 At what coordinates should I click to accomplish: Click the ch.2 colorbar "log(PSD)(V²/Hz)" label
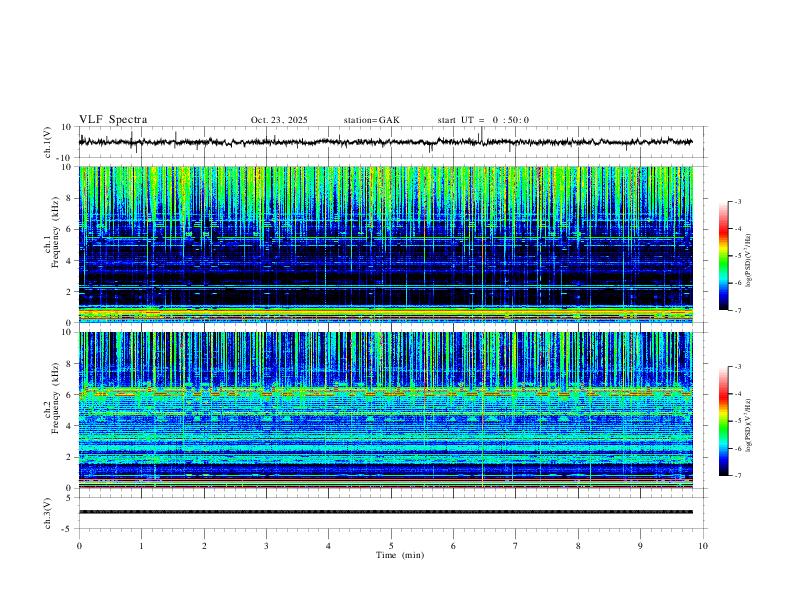(748, 425)
